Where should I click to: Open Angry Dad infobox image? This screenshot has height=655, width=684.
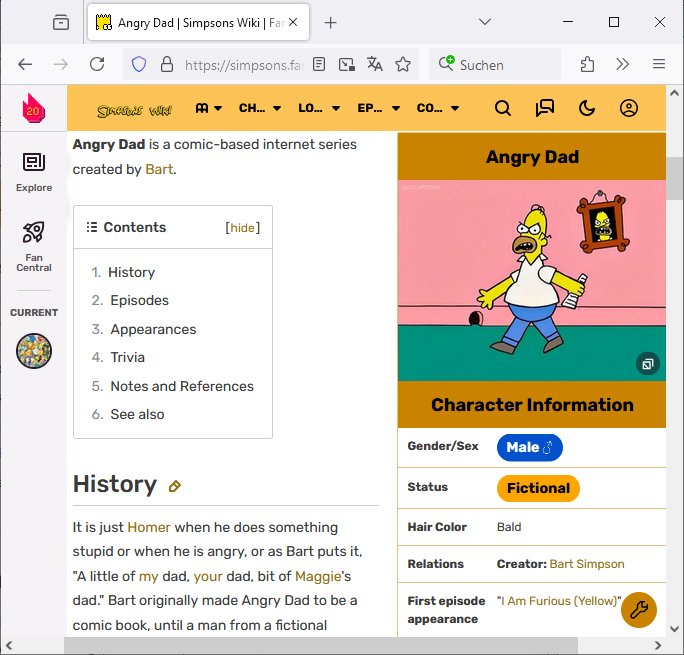[531, 280]
